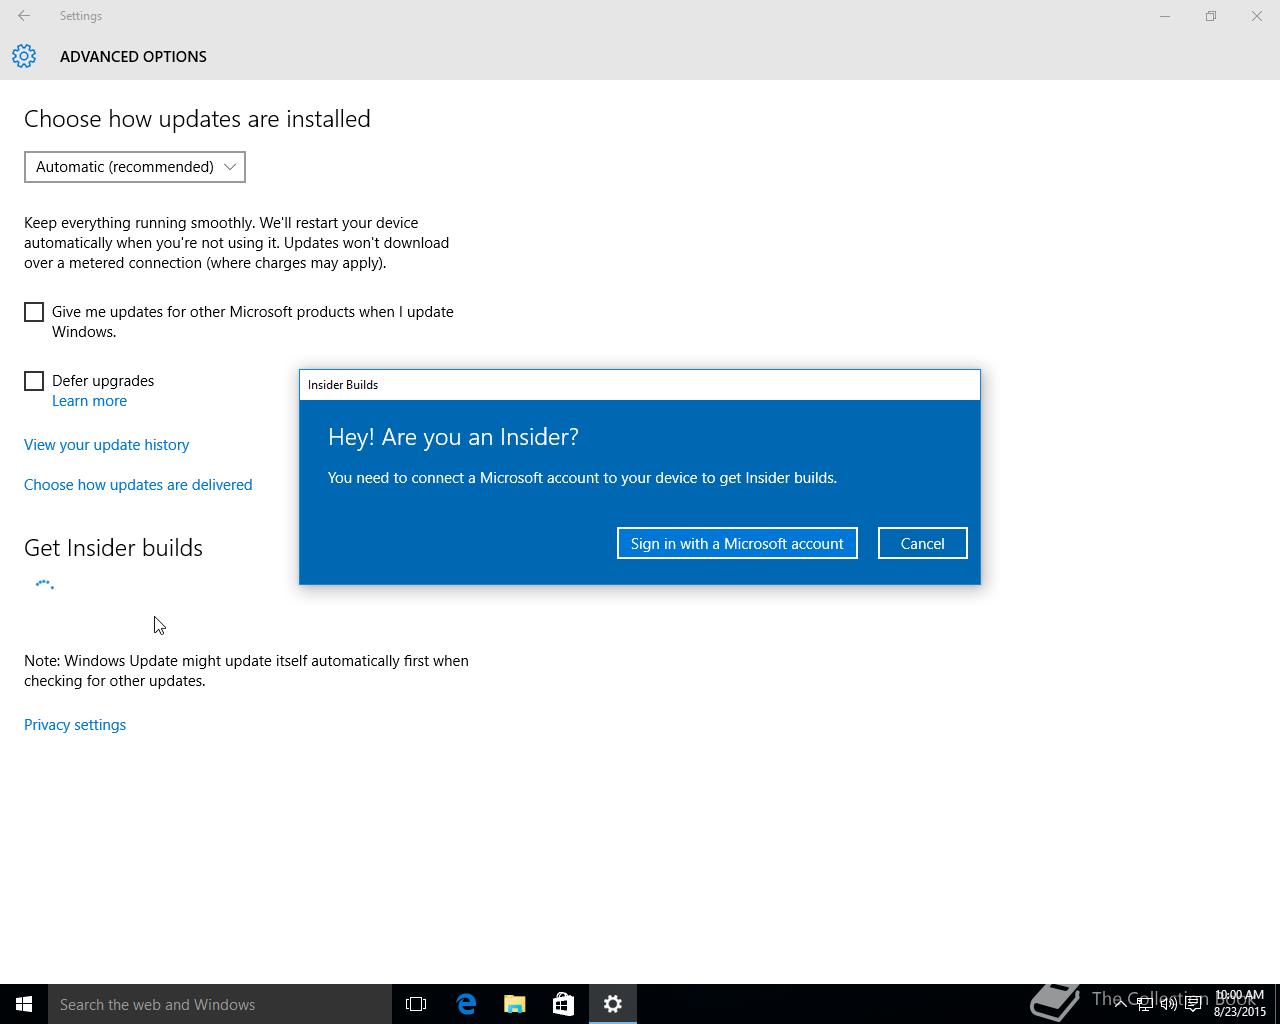Screen dimensions: 1280x1024
Task: Go back using the Settings back arrow
Action: (x=24, y=16)
